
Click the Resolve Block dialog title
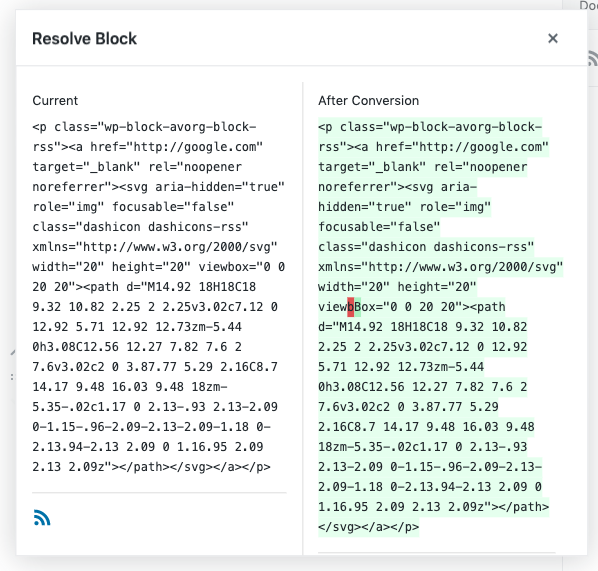pyautogui.click(x=84, y=39)
